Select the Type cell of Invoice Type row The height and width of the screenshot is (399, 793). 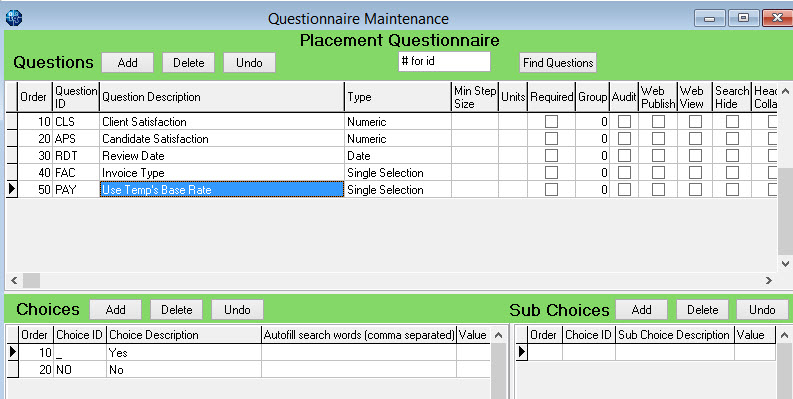pyautogui.click(x=398, y=172)
